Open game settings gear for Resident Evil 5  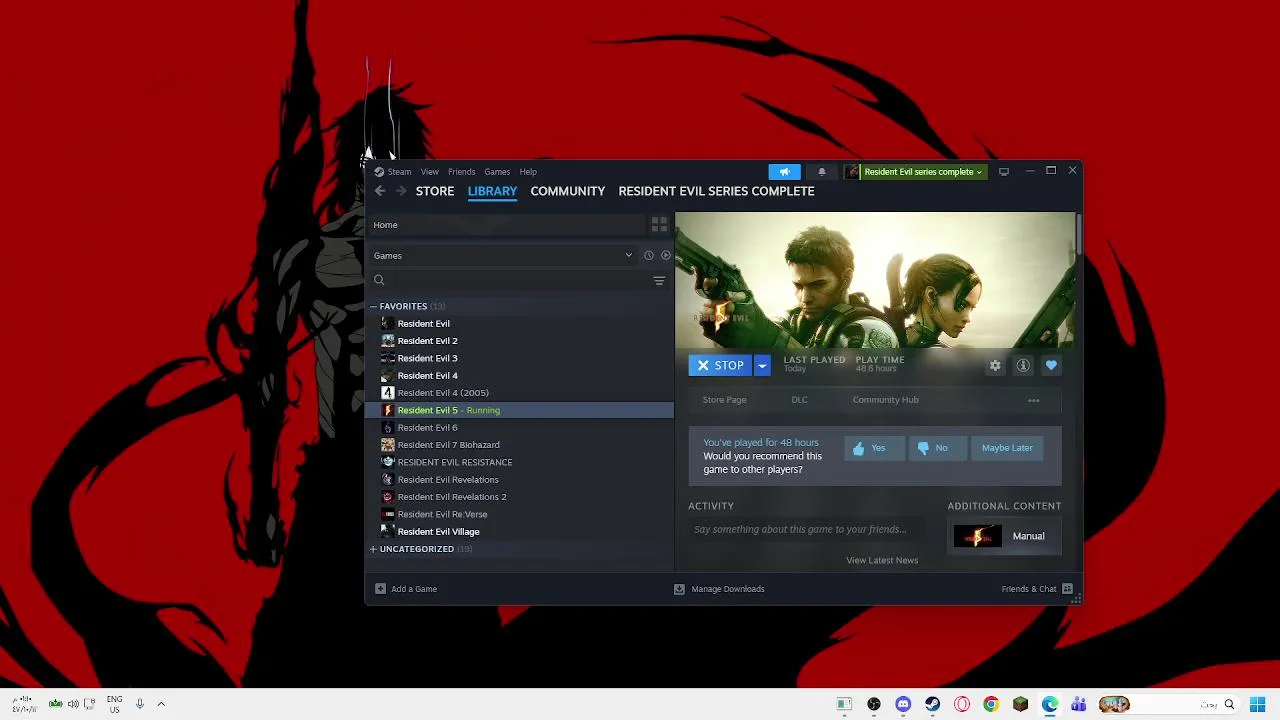tap(995, 366)
